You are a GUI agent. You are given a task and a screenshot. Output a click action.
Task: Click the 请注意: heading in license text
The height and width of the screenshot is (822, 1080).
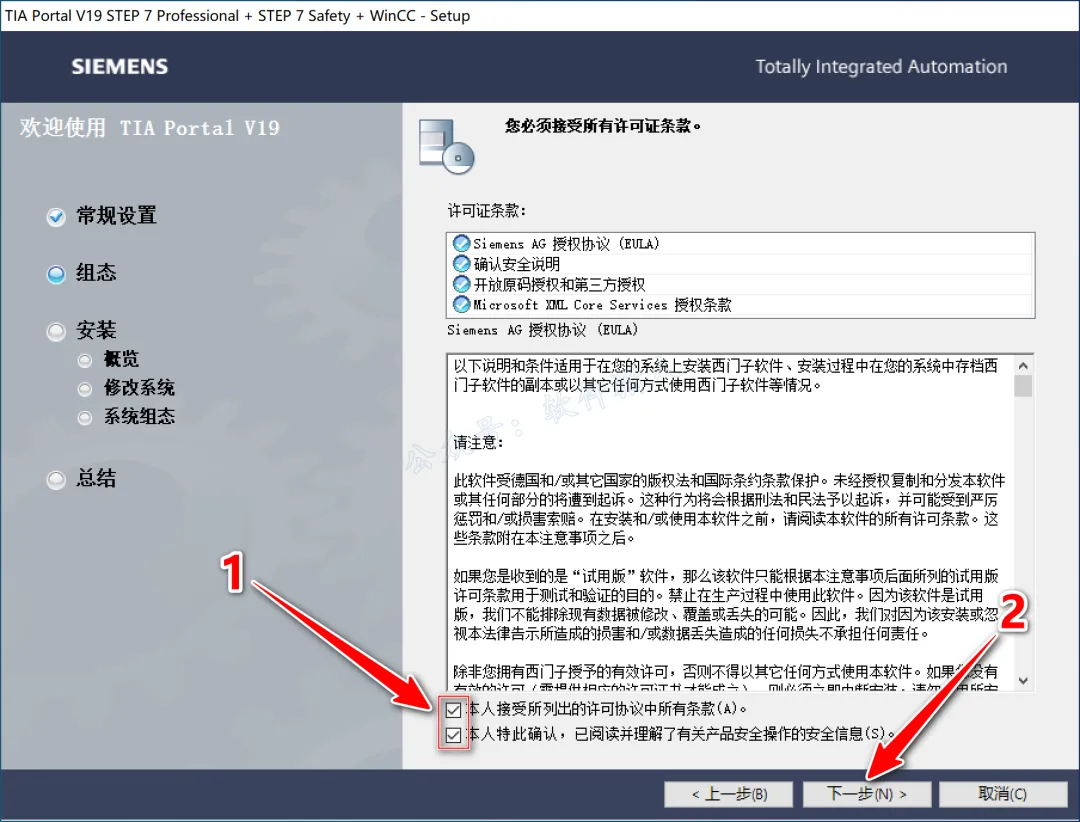coord(479,442)
